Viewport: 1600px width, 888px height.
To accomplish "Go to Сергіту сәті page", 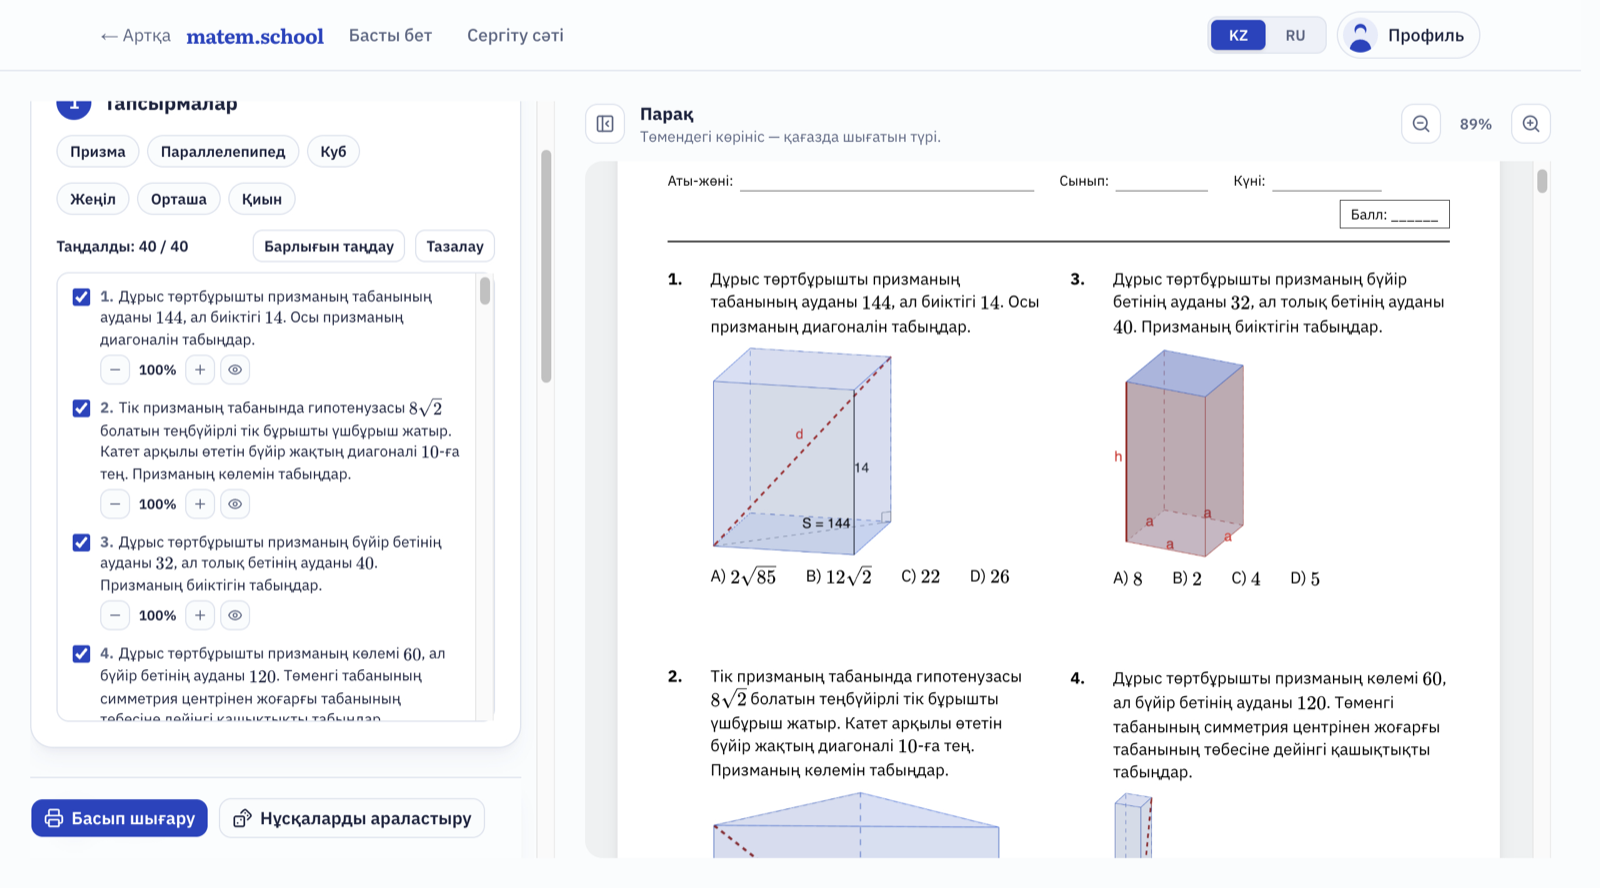I will [515, 35].
